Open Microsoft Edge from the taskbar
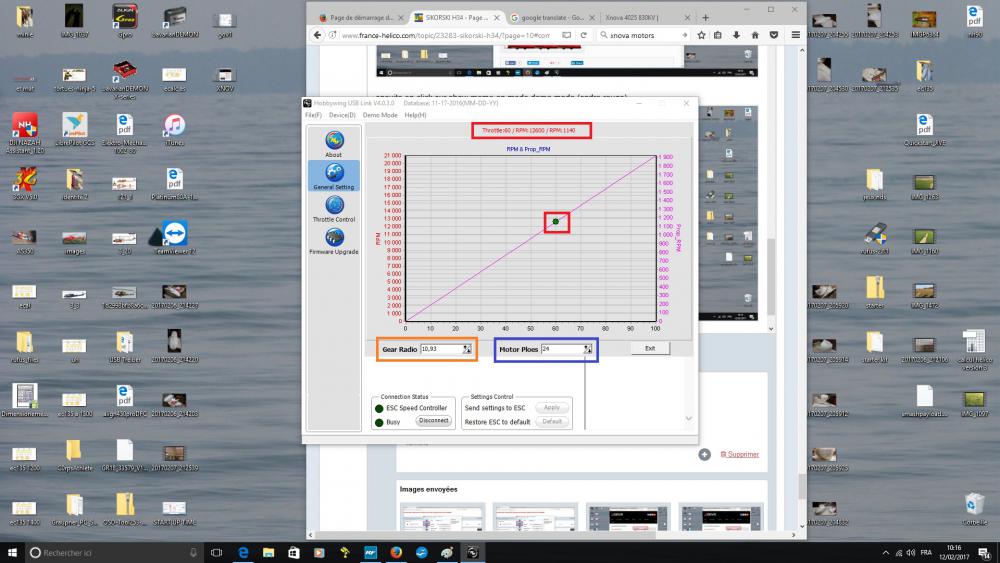Screen dimensions: 1000x563 (x=243, y=552)
